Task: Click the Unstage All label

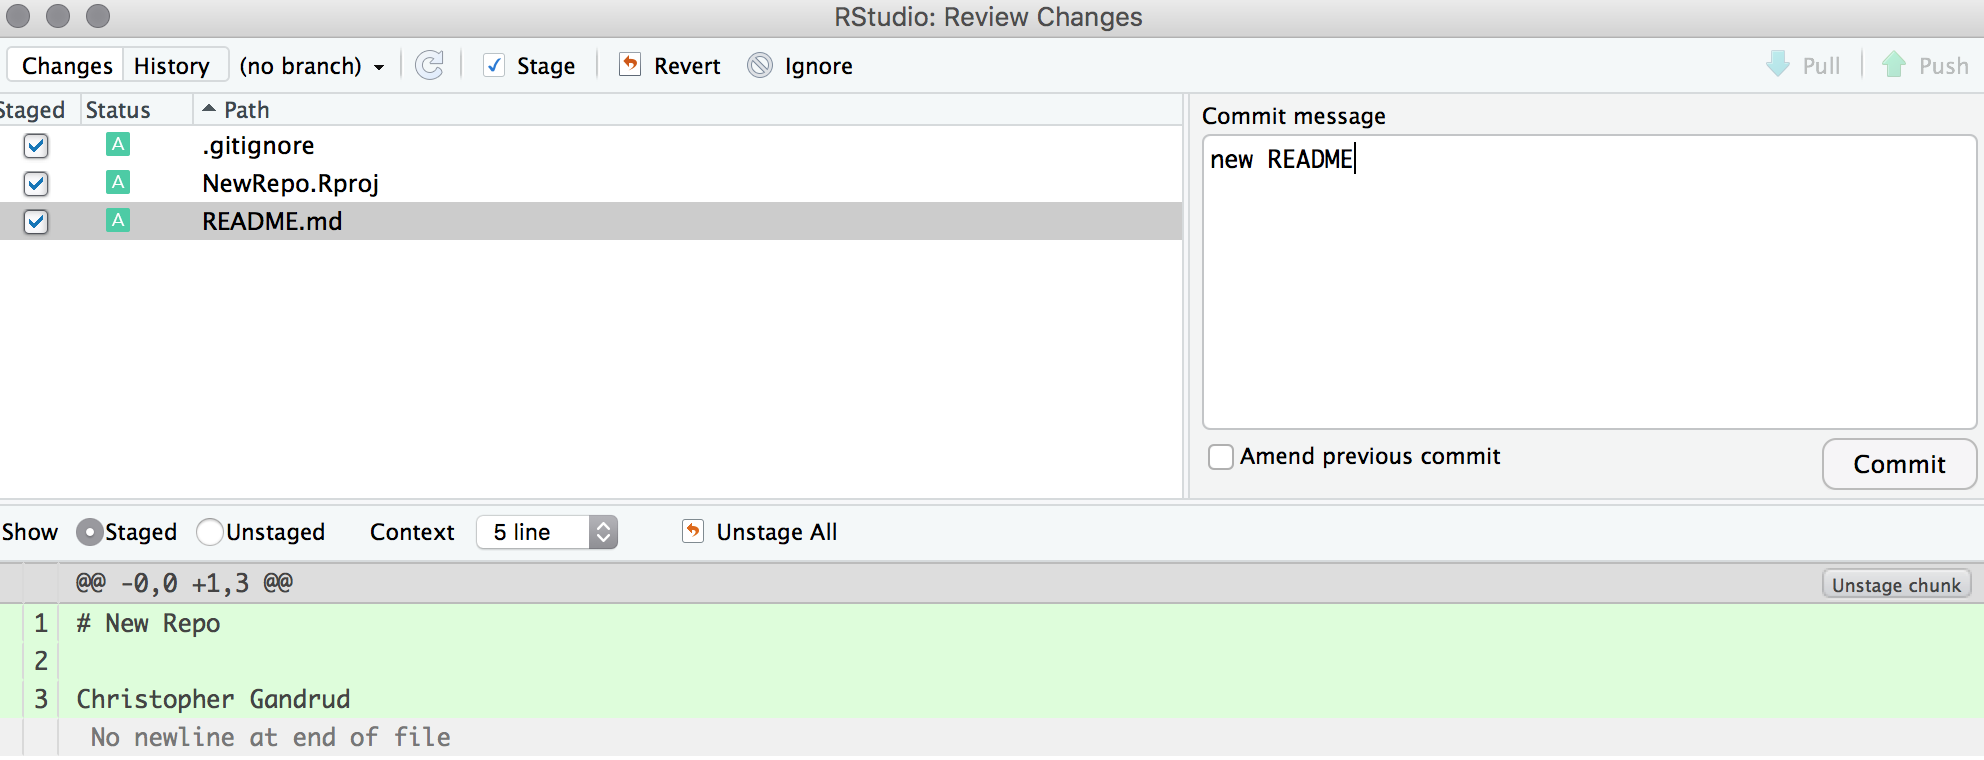Action: (777, 532)
